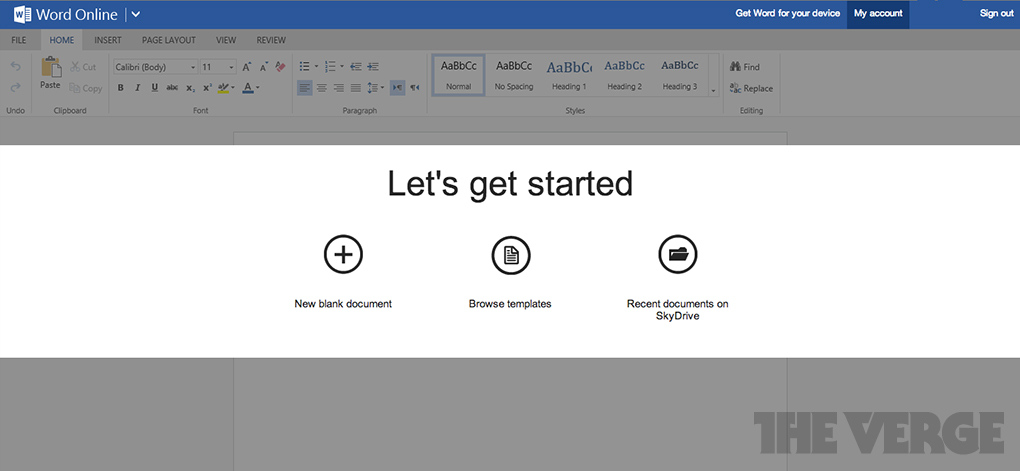The height and width of the screenshot is (471, 1020).
Task: Toggle Underline formatting
Action: (x=154, y=88)
